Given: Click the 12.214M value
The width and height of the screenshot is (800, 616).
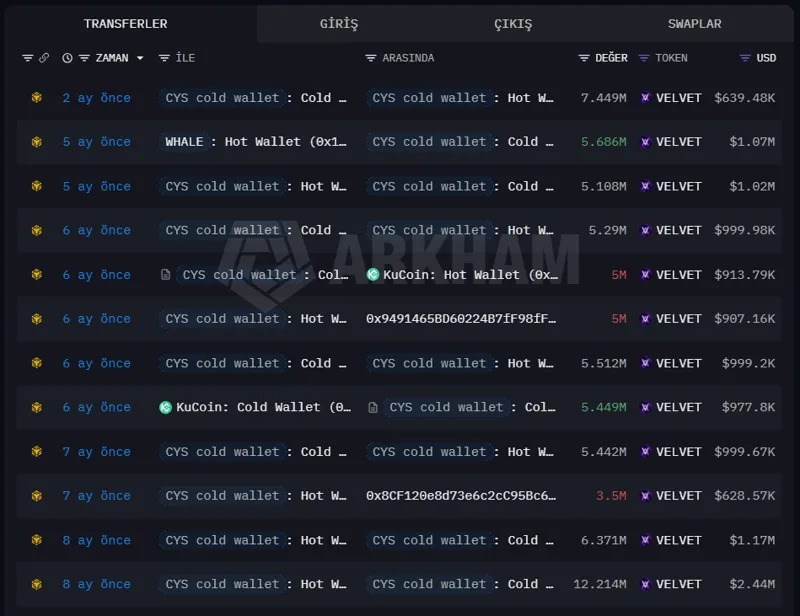Looking at the screenshot, I should point(599,584).
